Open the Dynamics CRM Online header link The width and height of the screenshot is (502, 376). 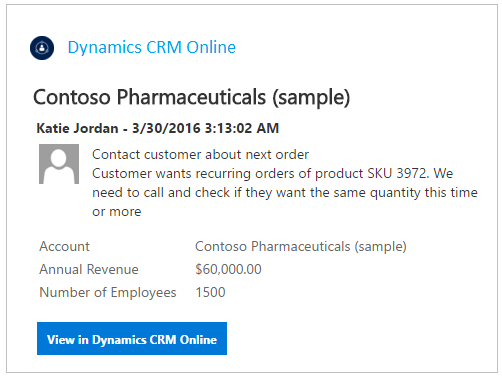click(x=152, y=48)
